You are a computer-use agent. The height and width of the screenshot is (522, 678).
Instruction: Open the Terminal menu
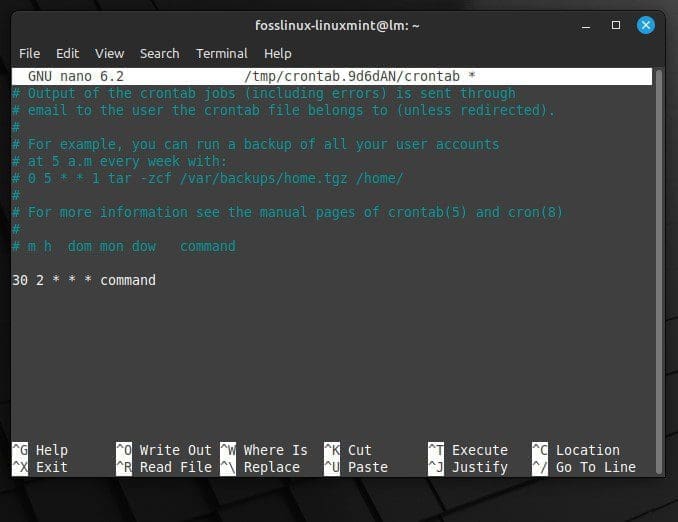coord(222,54)
